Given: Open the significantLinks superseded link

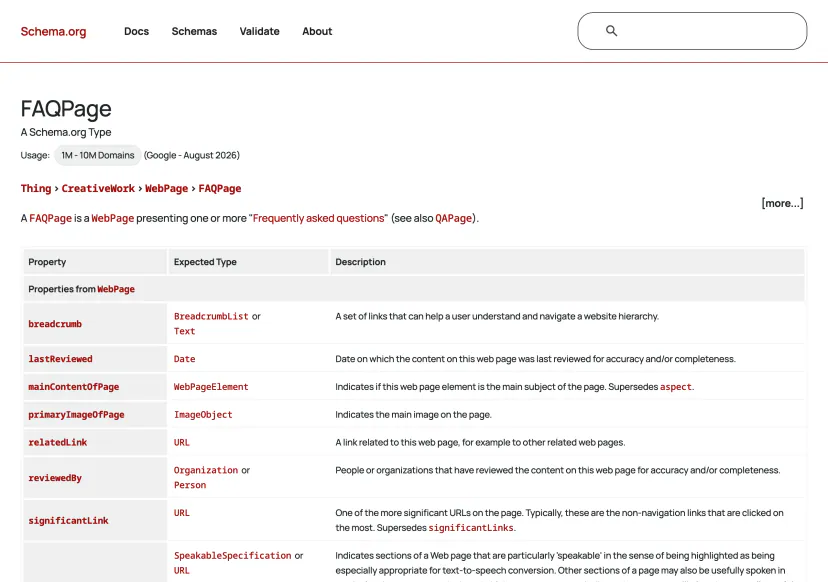Looking at the screenshot, I should 471,528.
